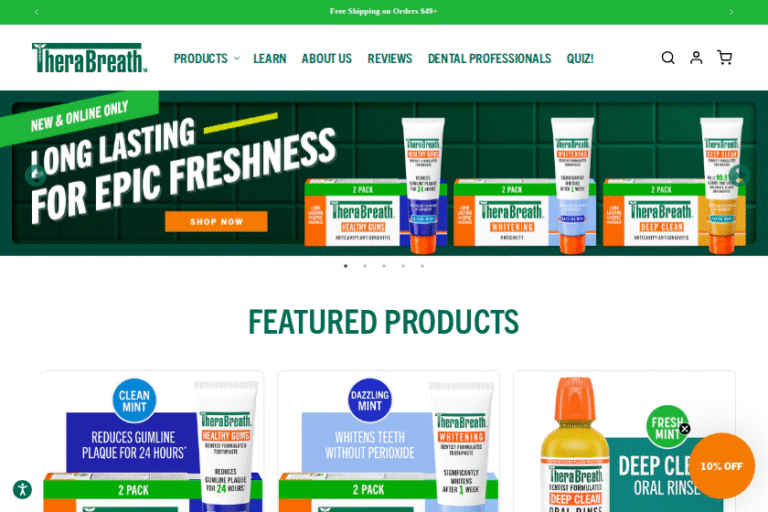Show previous hero banner slide

(x=35, y=175)
